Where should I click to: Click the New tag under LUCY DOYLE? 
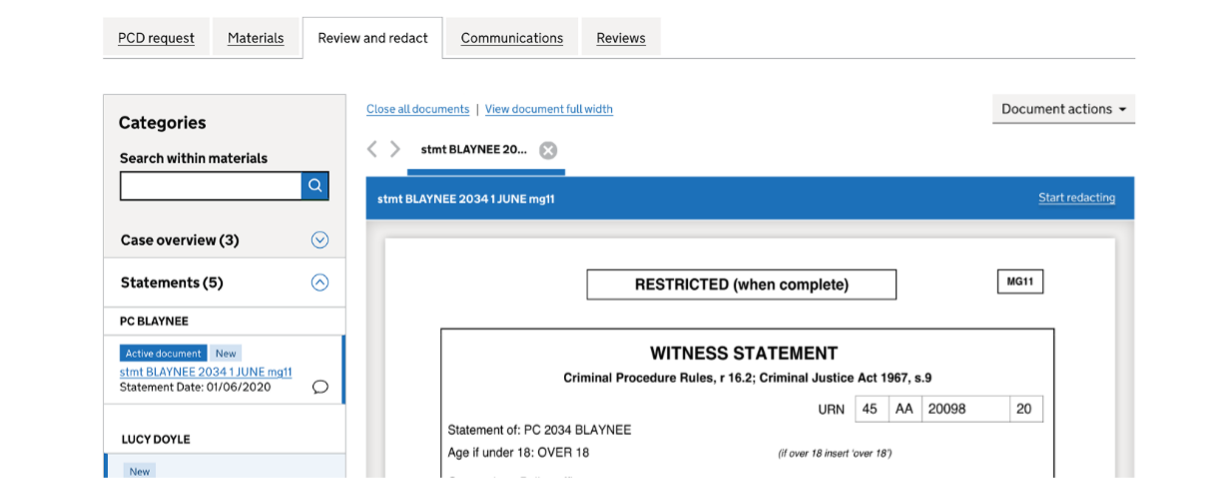(x=140, y=471)
